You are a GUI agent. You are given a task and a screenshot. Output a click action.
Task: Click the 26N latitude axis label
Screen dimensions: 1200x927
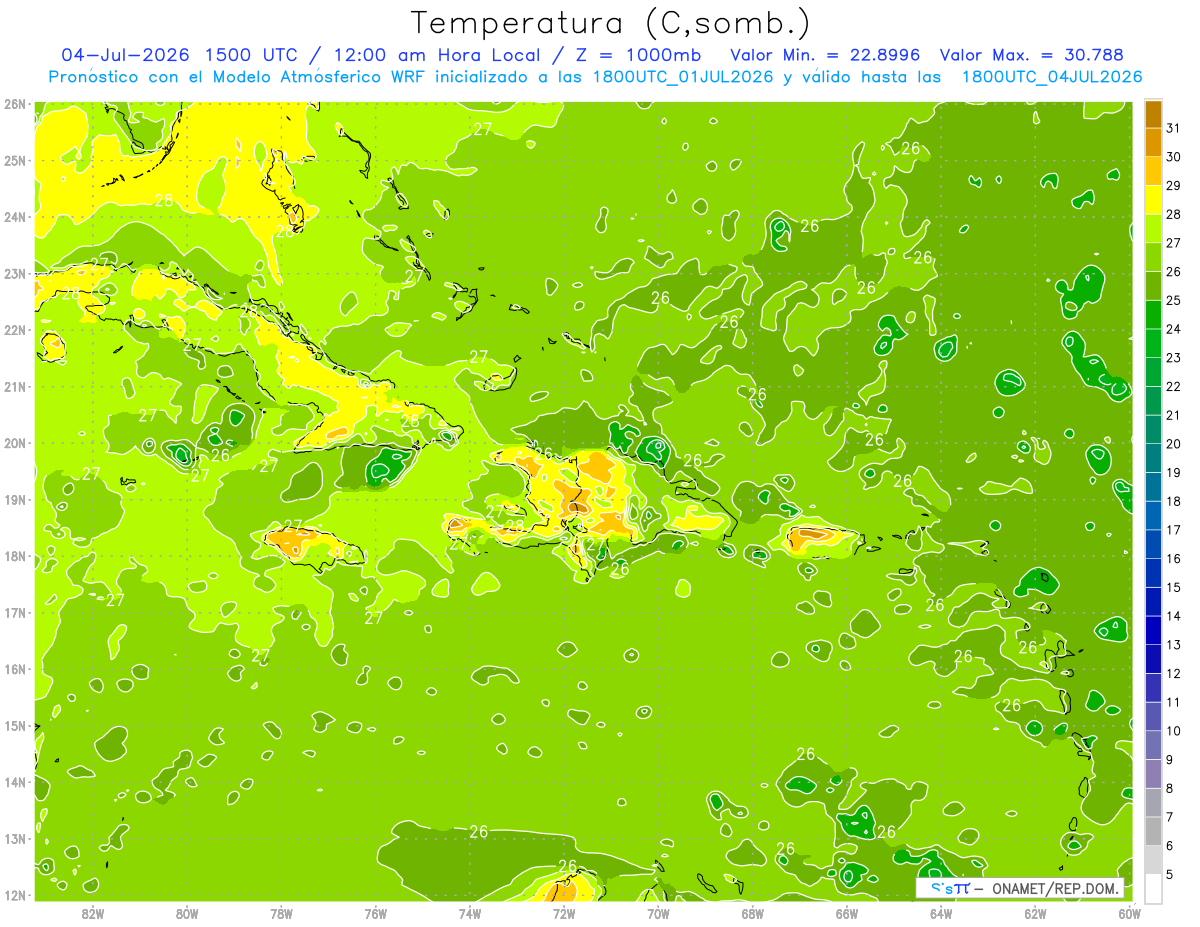click(x=14, y=103)
